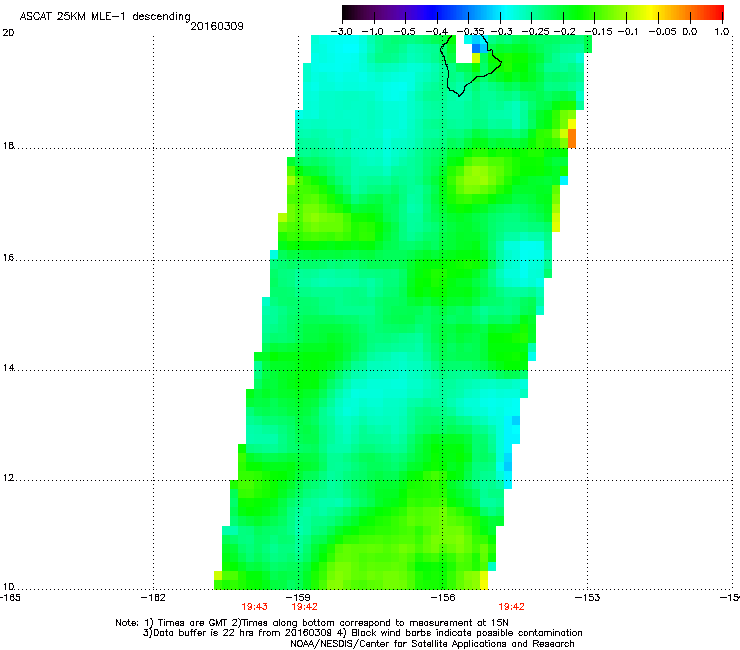740x650 pixels.
Task: Click the "-0.2" color bar label
Action: pos(564,32)
